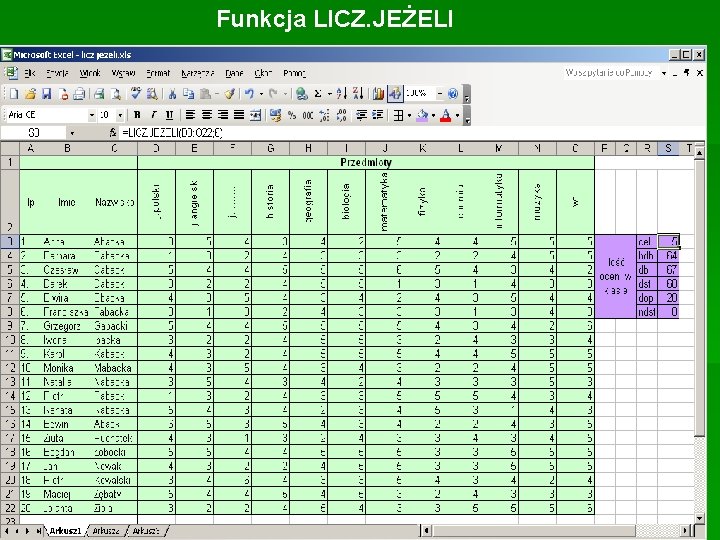Viewport: 720px width, 540px height.
Task: Expand the Borders dropdown arrow
Action: (409, 115)
